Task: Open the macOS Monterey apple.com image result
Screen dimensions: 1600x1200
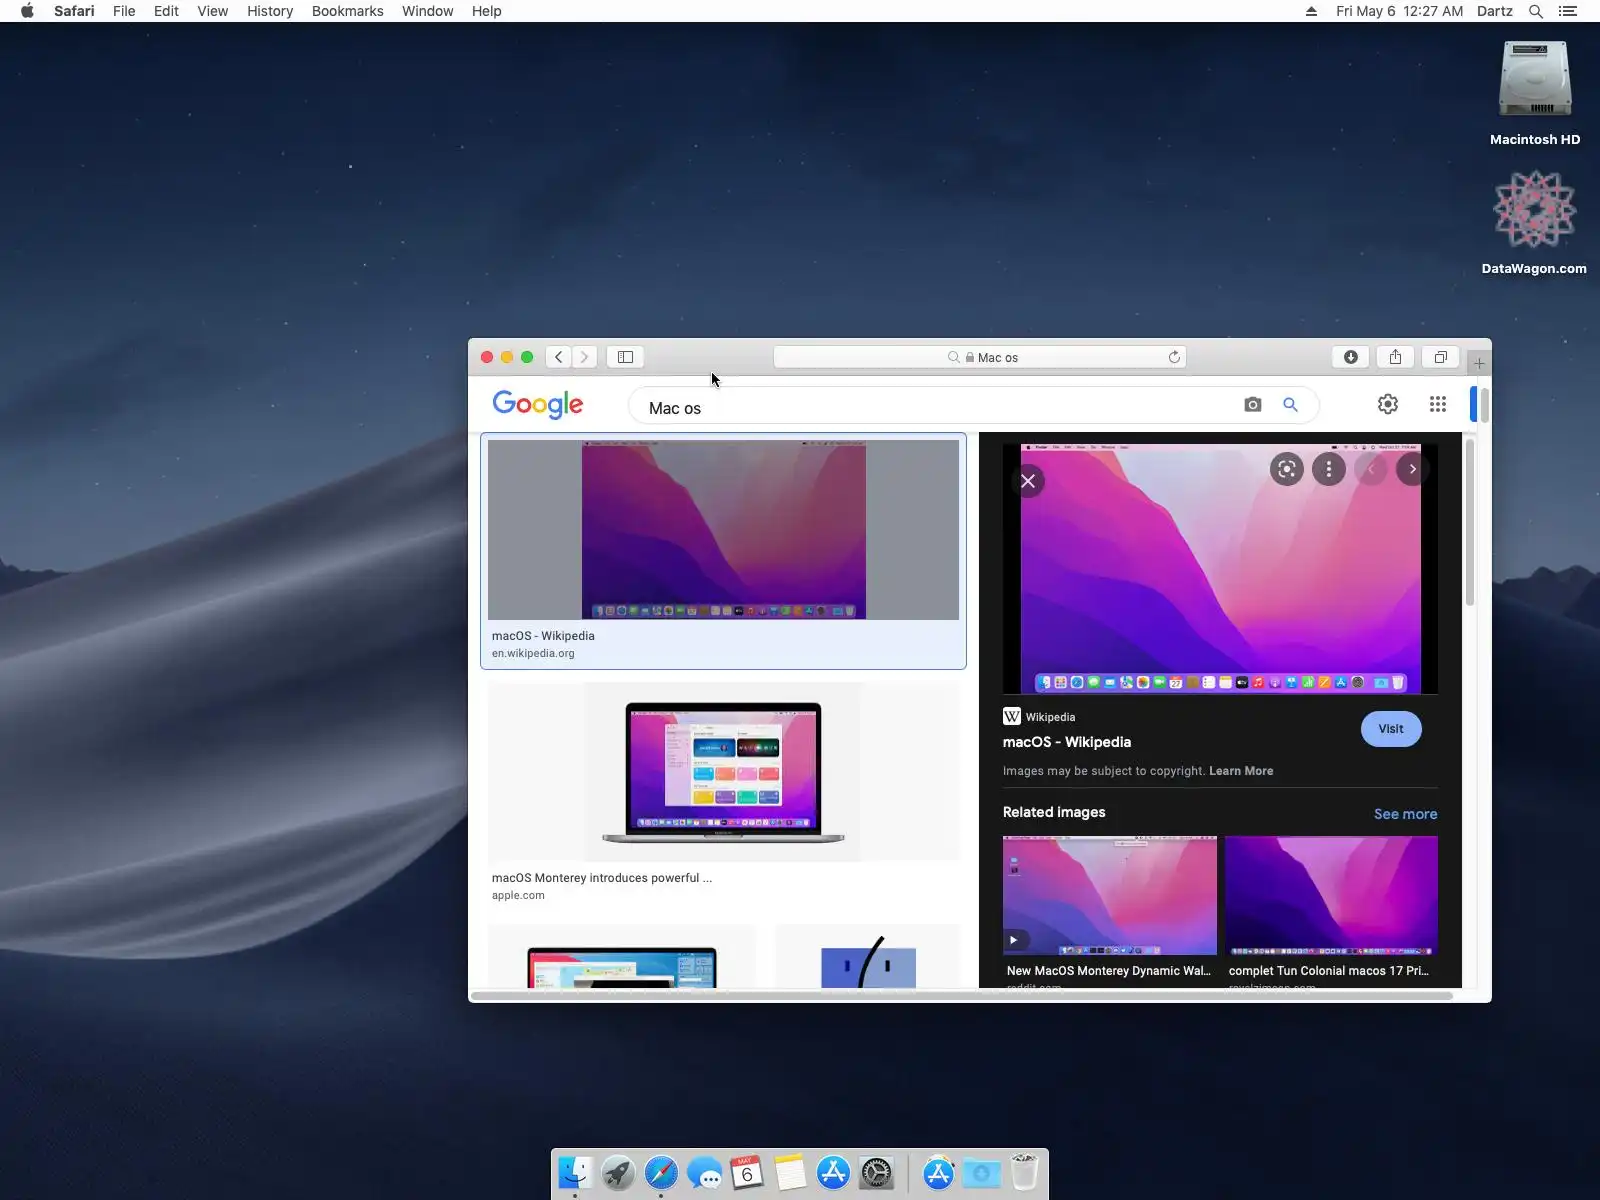Action: pos(723,772)
